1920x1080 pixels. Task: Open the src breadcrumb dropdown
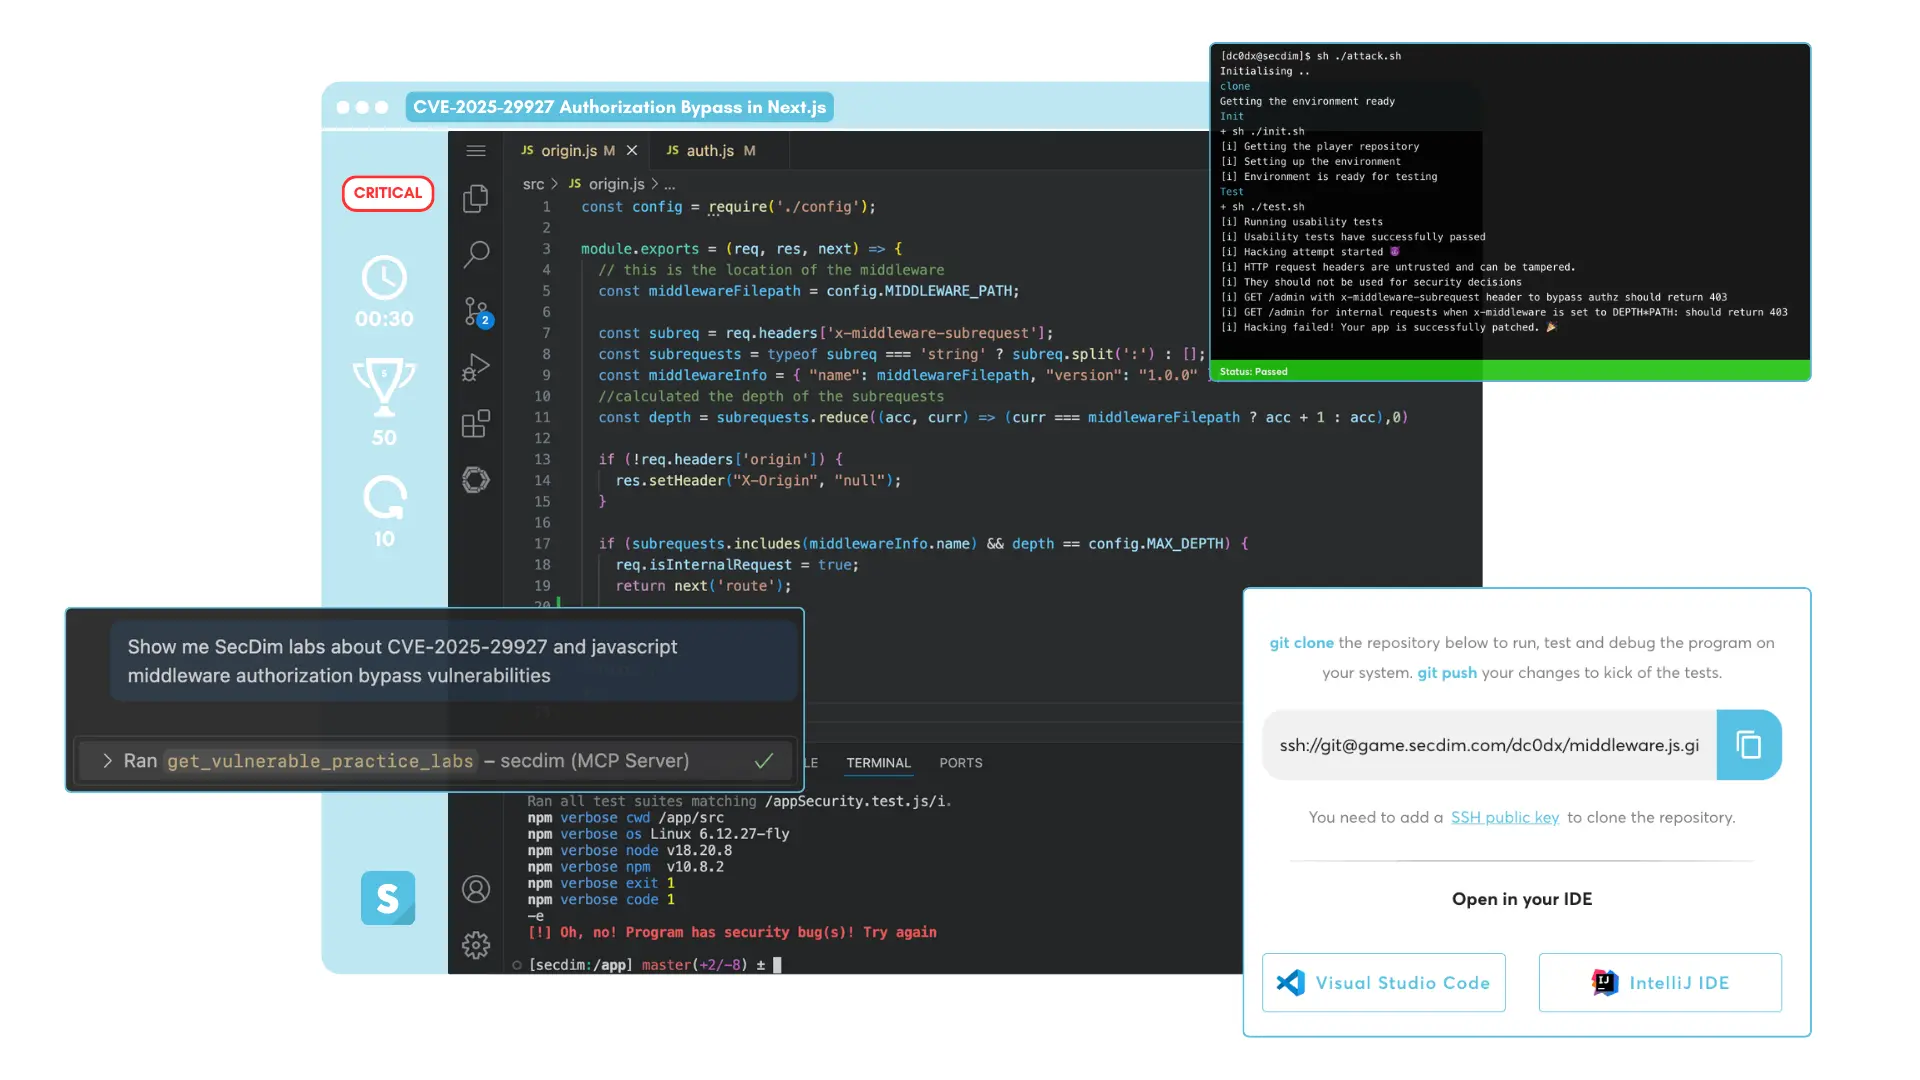pyautogui.click(x=533, y=184)
